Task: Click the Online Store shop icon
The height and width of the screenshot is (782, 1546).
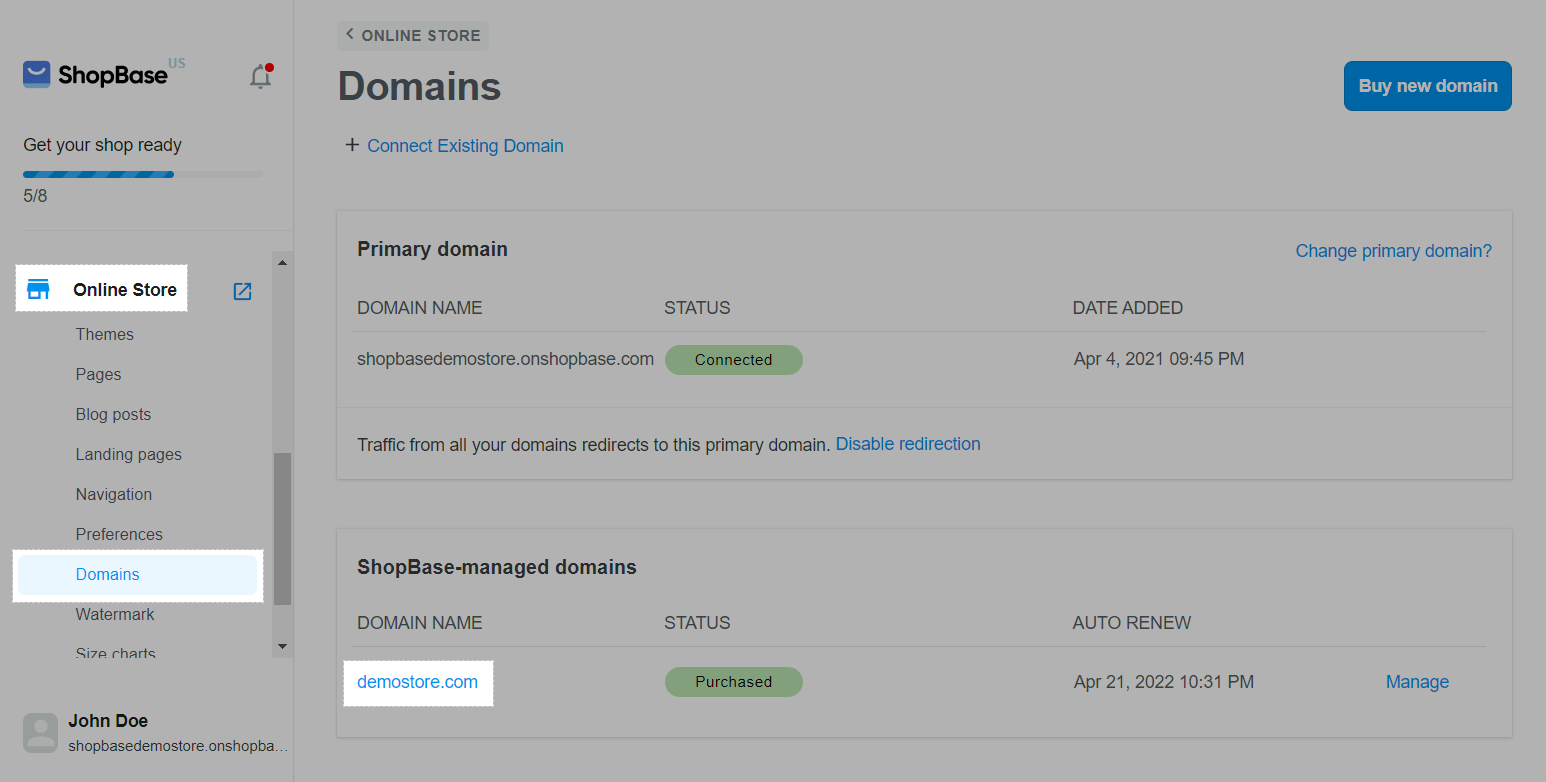Action: click(38, 290)
